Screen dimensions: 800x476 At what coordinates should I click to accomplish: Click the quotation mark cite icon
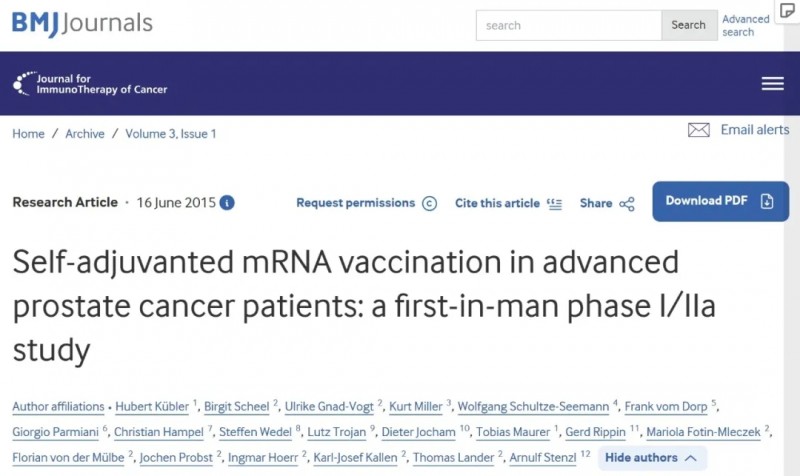555,203
